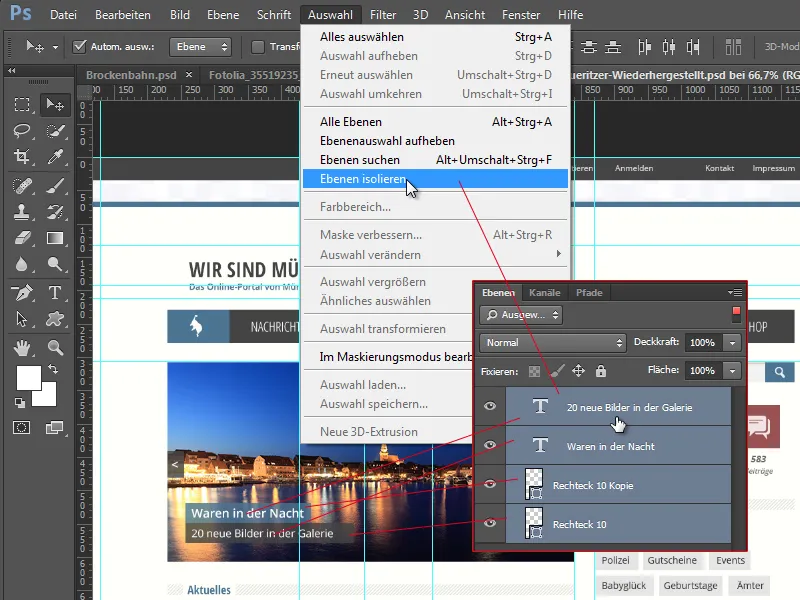
Task: Hide the '20 neue Bilder in der Galerie' layer
Action: click(490, 406)
